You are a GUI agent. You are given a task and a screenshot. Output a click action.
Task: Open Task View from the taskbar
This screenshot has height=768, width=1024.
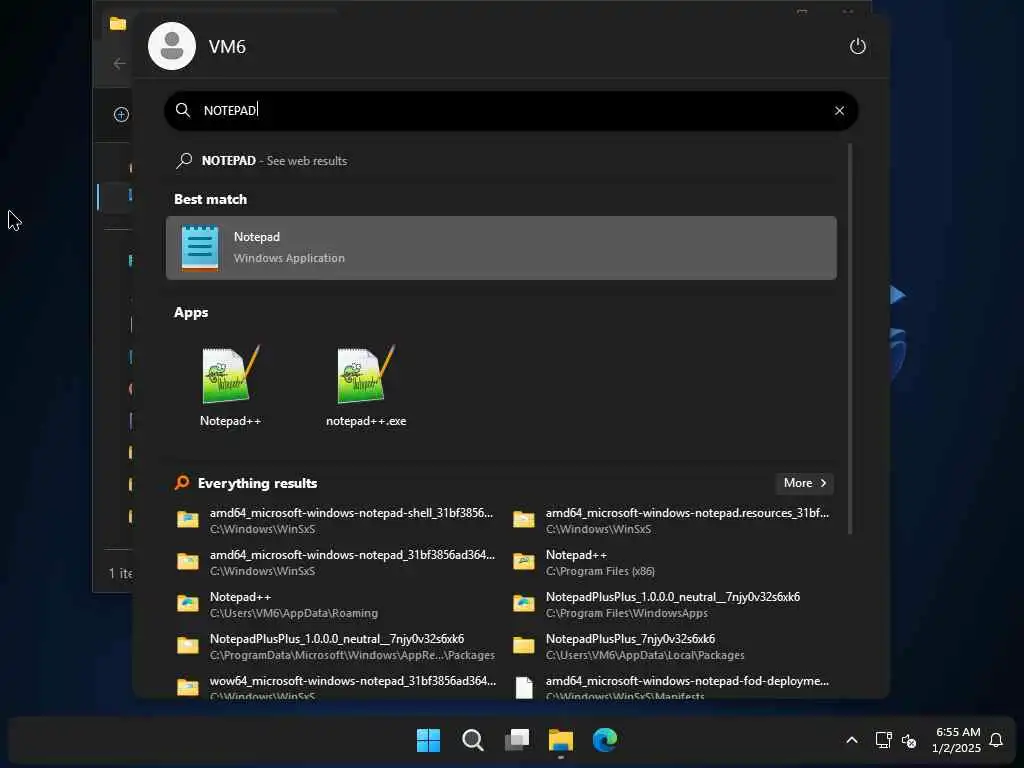(x=517, y=740)
